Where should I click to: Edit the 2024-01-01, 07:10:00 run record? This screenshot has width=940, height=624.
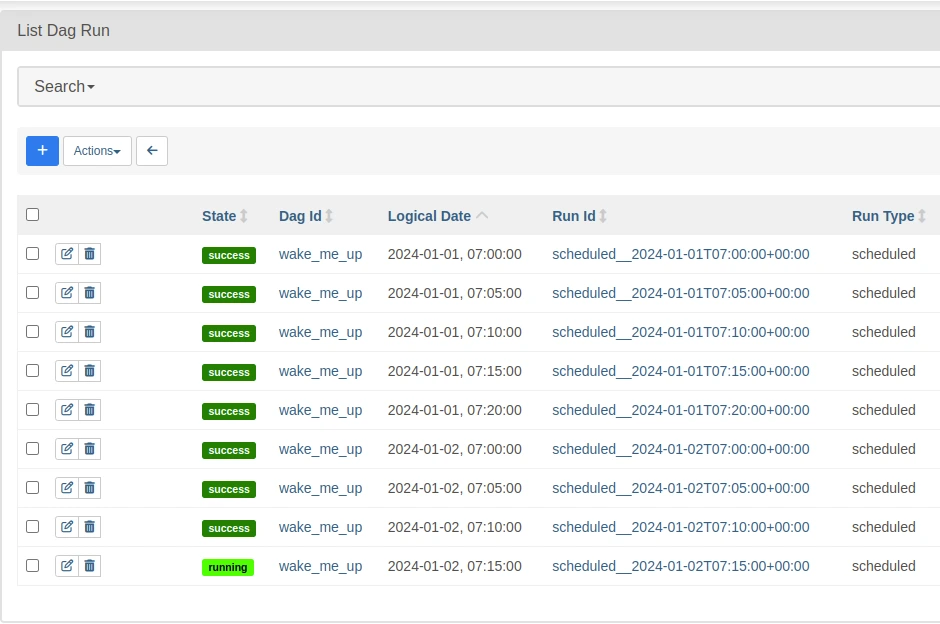point(67,332)
